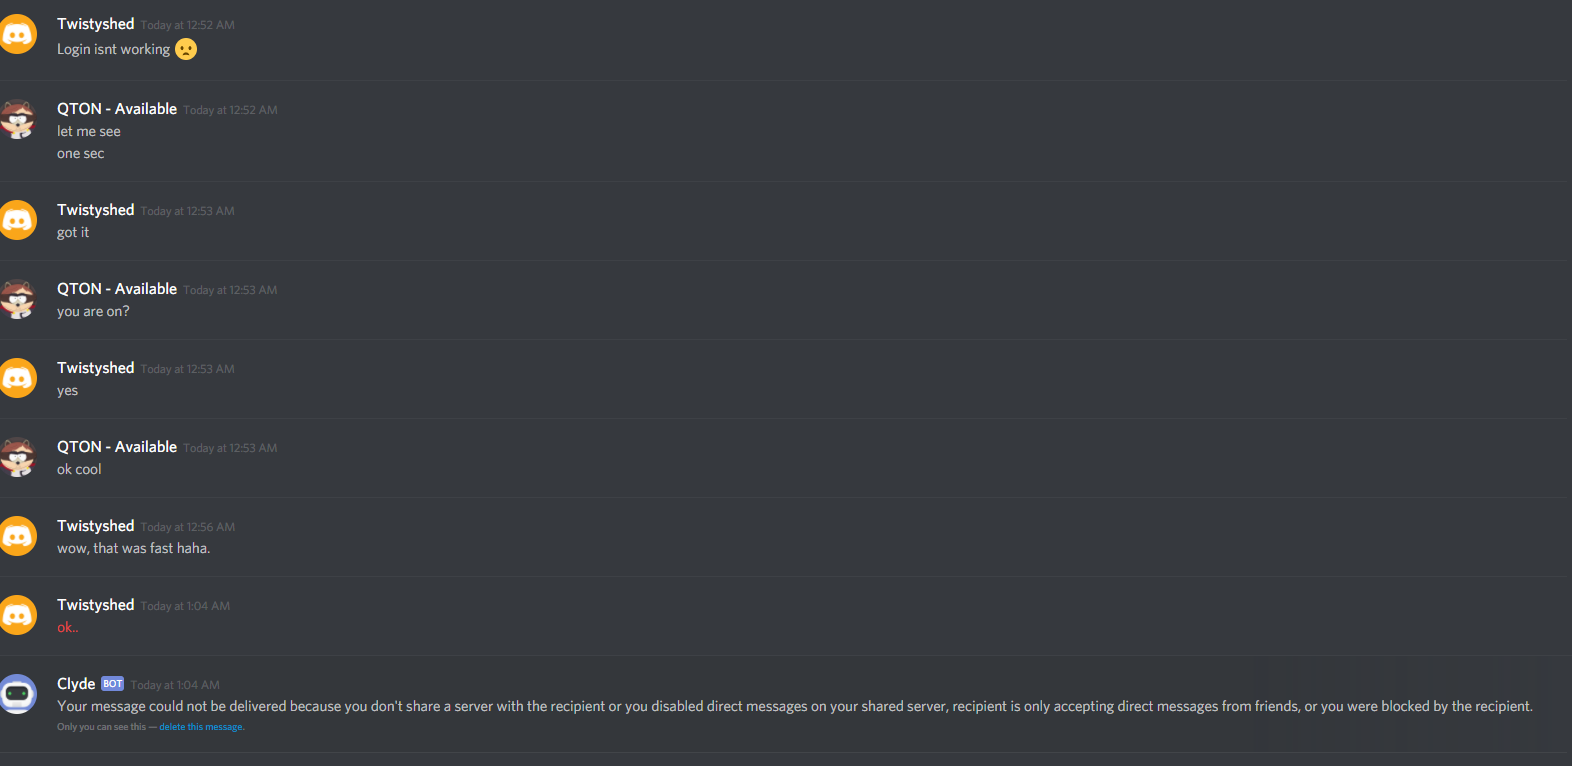Open QTON avatar beside "you are on?"
Viewport: 1572px width, 766px height.
(17, 299)
